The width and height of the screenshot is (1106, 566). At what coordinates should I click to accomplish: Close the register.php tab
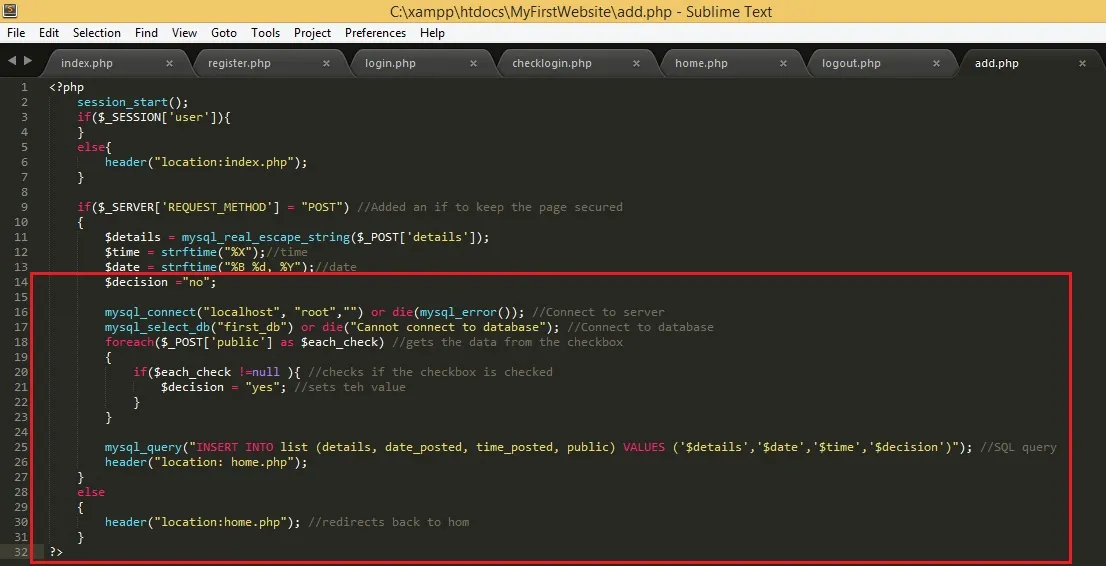point(326,63)
